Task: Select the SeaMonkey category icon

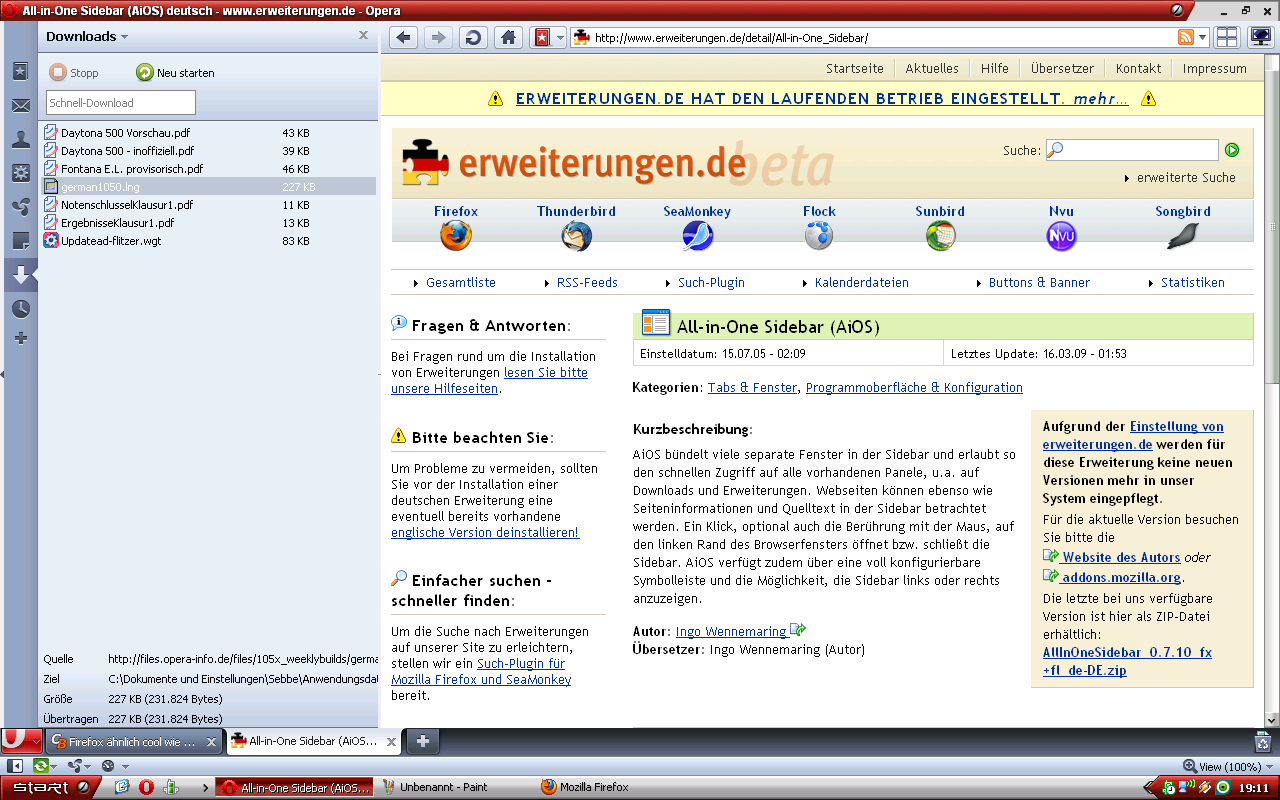Action: click(x=697, y=236)
